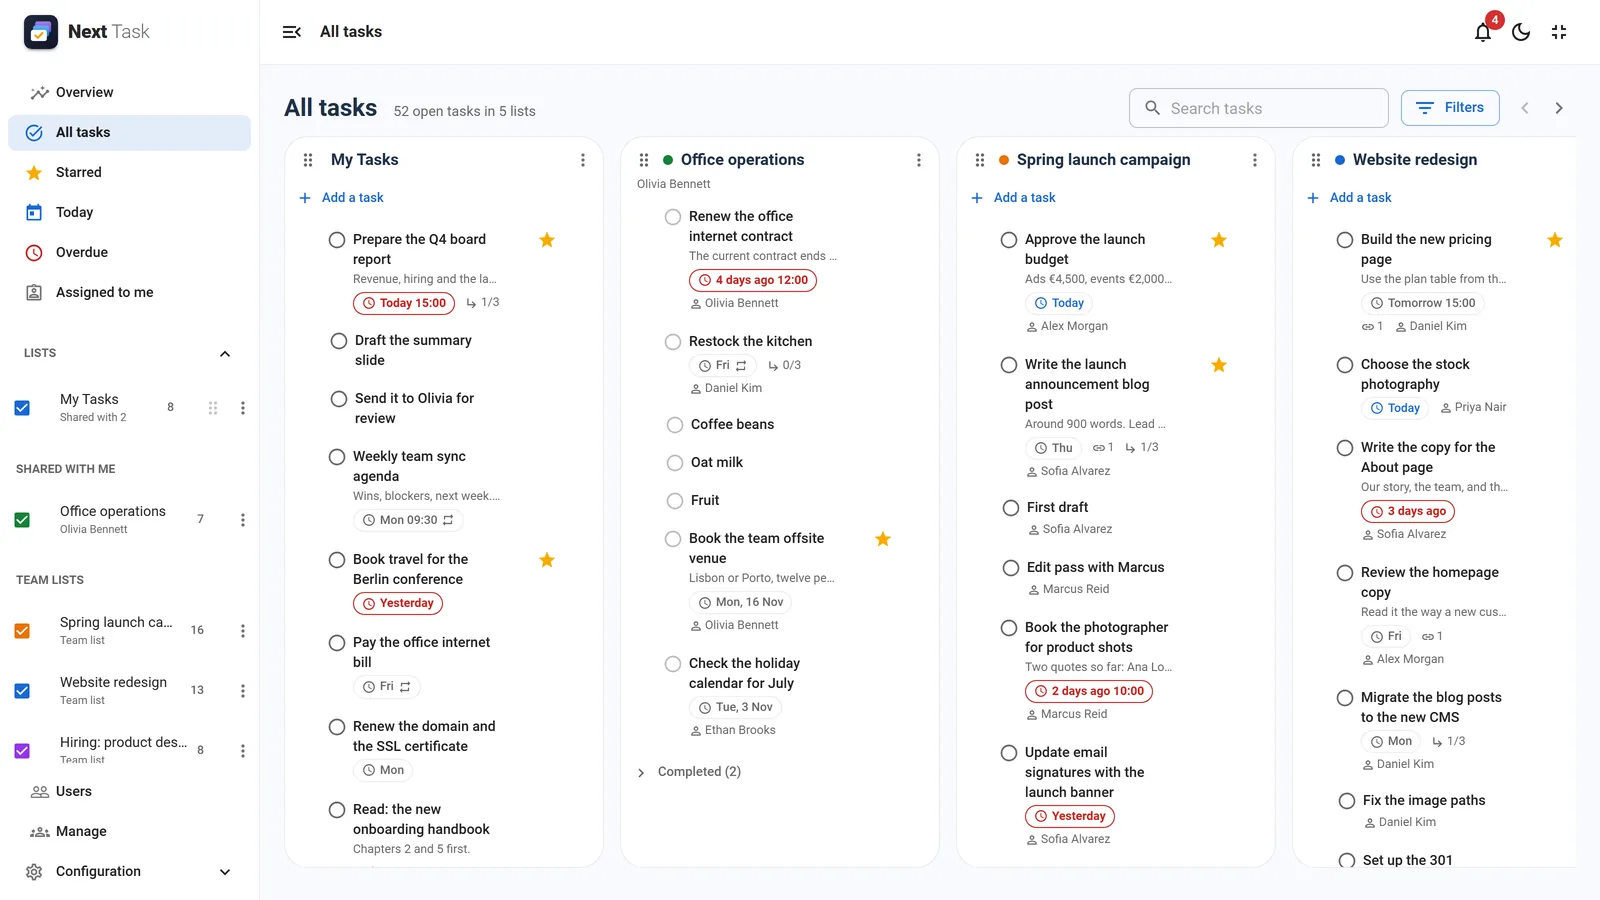Click the orange Spring launch campaign color dot
The height and width of the screenshot is (900, 1600).
[1003, 160]
